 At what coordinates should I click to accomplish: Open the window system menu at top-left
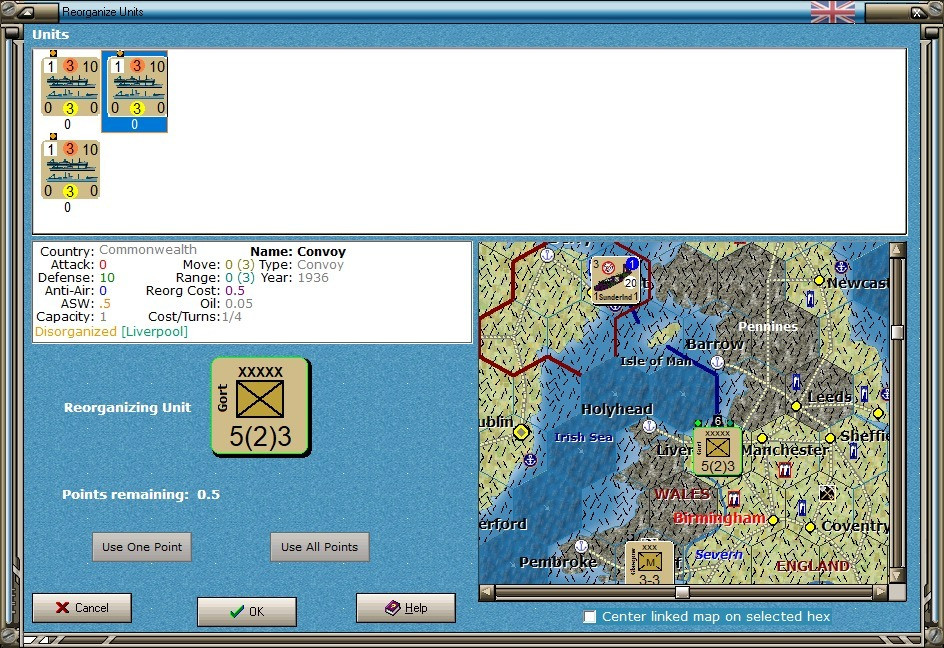click(x=28, y=11)
